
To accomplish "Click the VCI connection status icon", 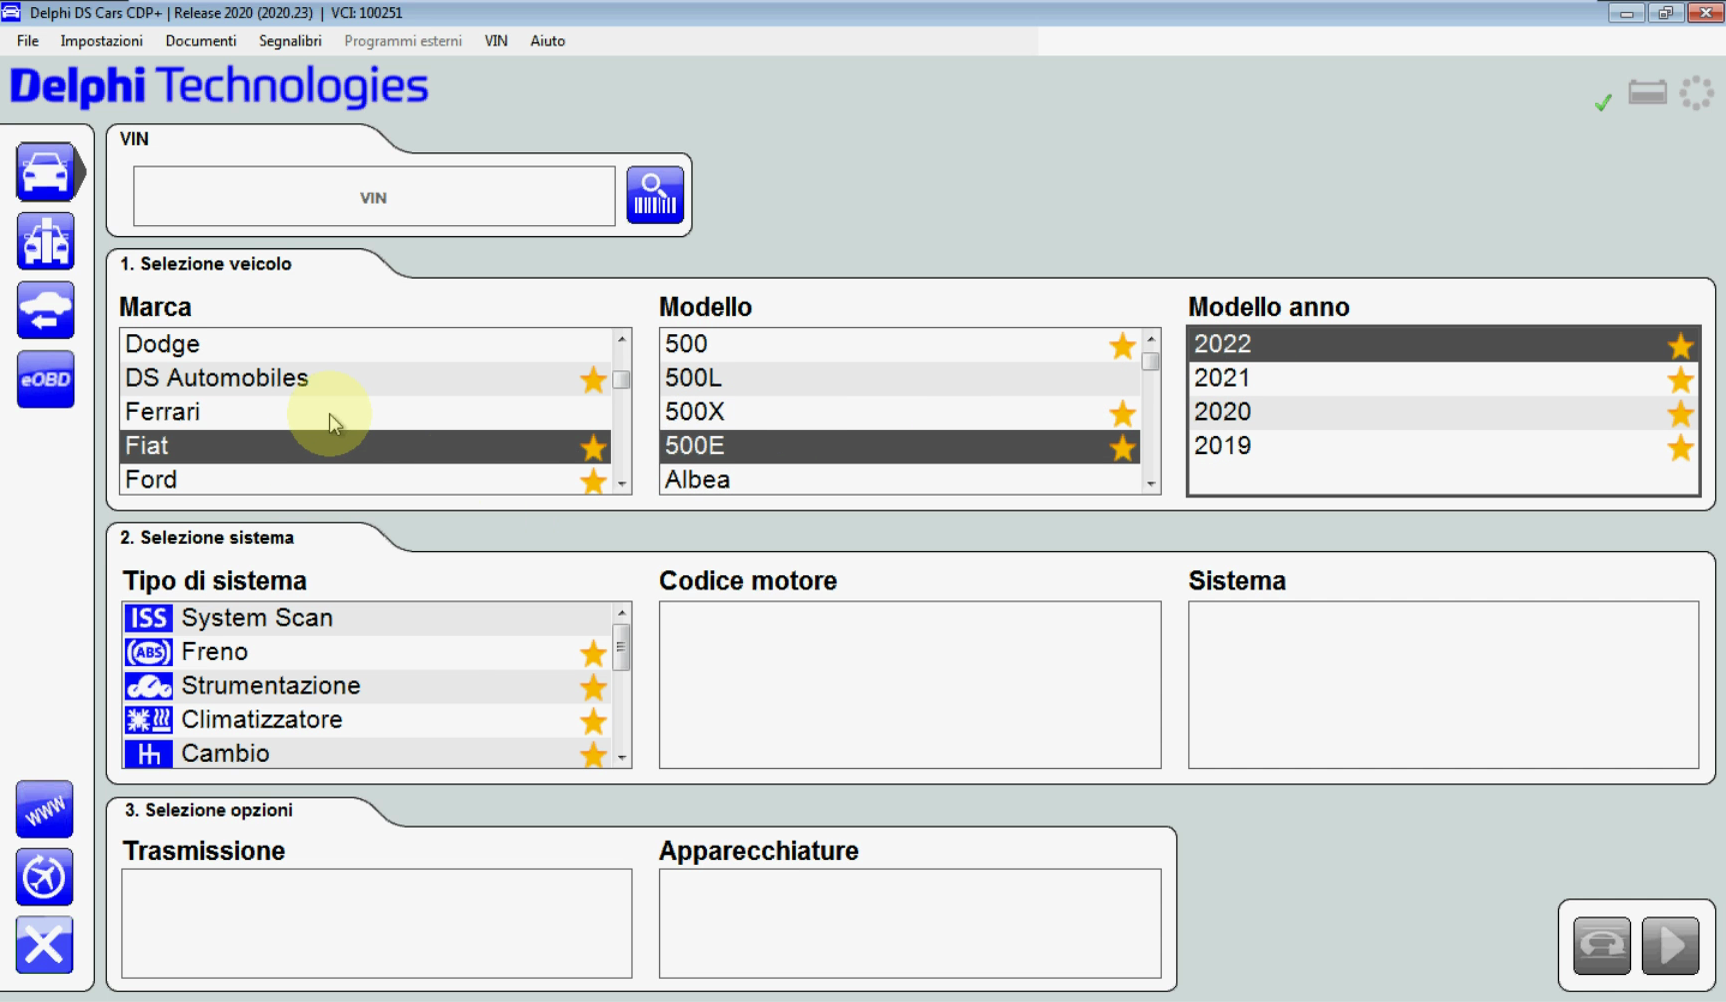I will [1648, 93].
